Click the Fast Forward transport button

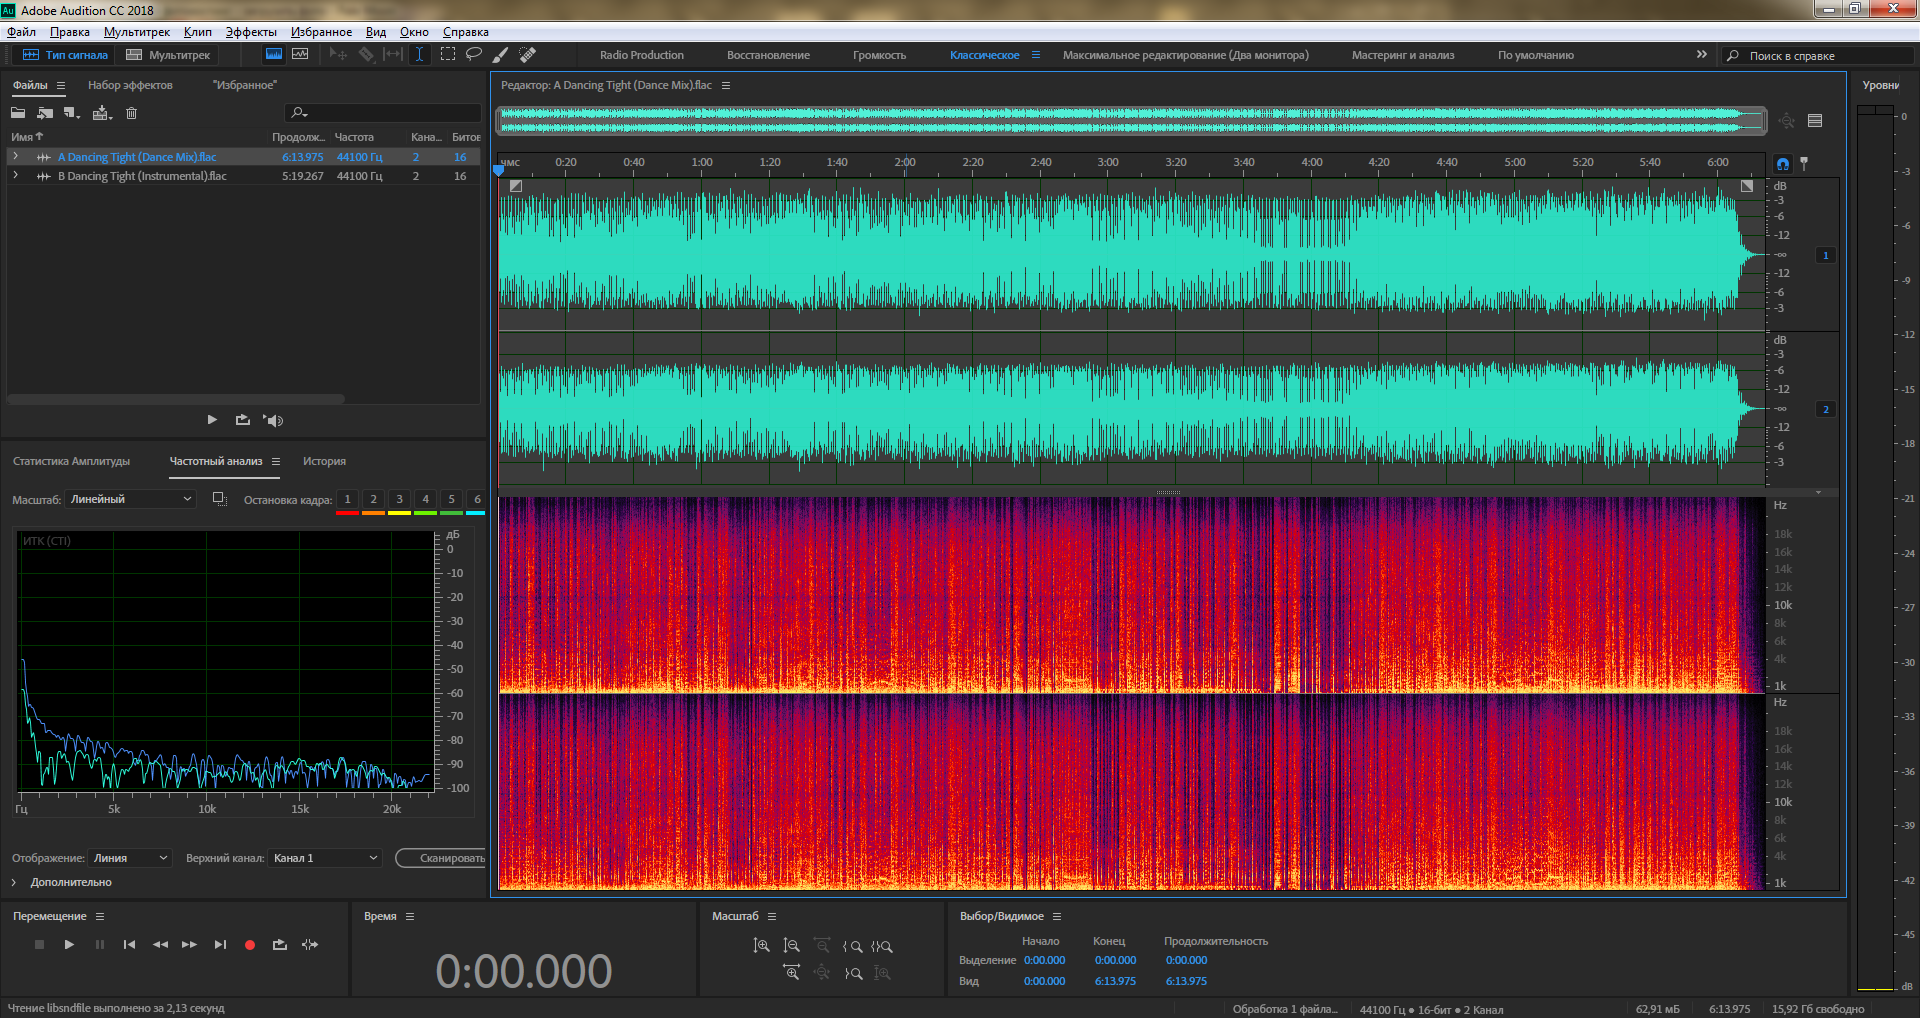click(189, 944)
